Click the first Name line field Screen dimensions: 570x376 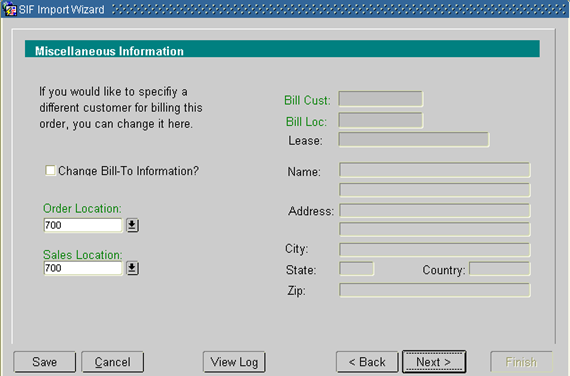pyautogui.click(x=435, y=170)
